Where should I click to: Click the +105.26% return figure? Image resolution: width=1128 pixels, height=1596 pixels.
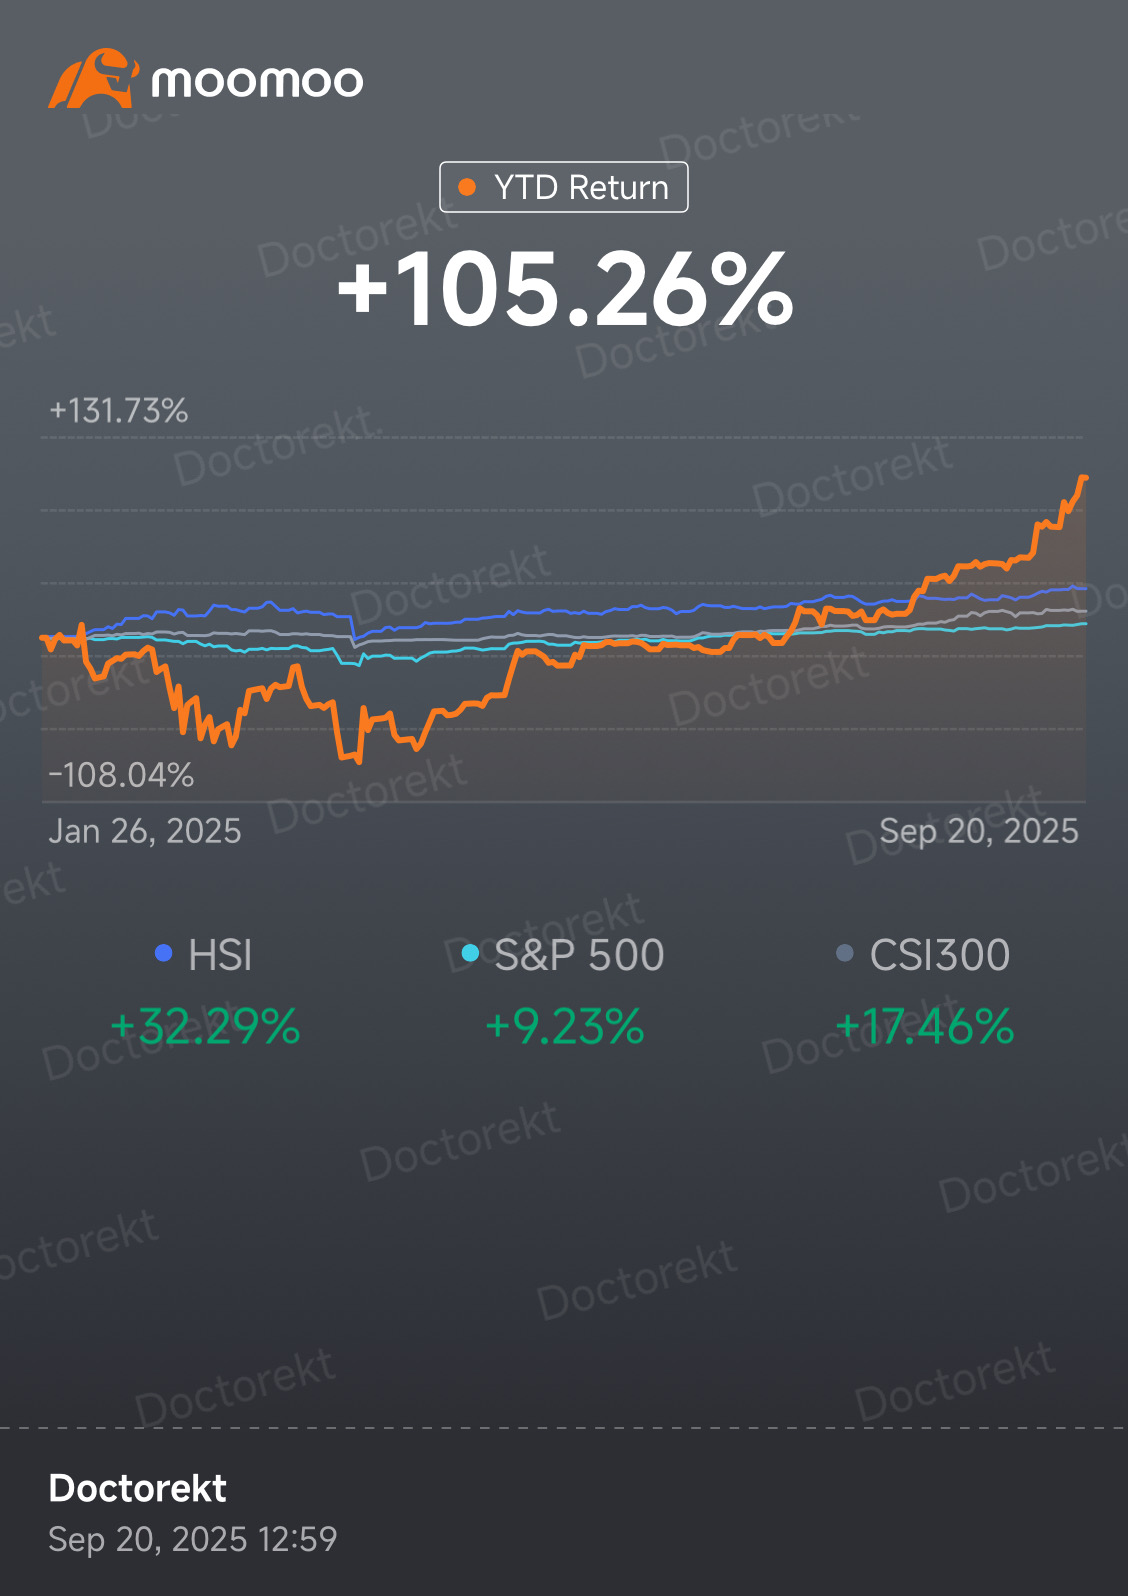pyautogui.click(x=566, y=290)
